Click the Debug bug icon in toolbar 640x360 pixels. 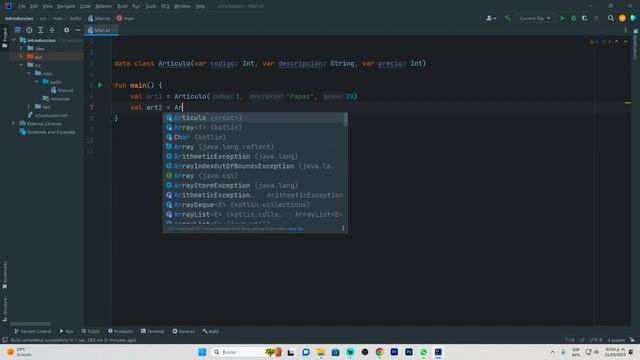coord(573,18)
